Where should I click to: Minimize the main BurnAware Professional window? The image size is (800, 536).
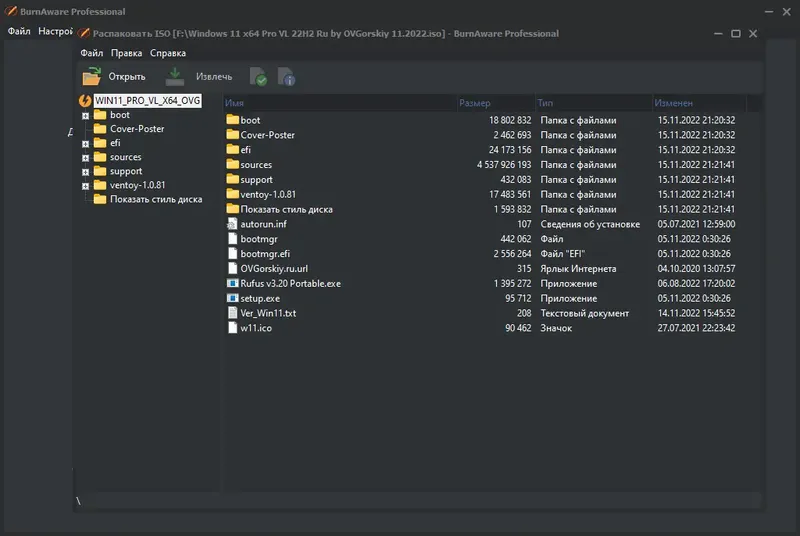769,11
